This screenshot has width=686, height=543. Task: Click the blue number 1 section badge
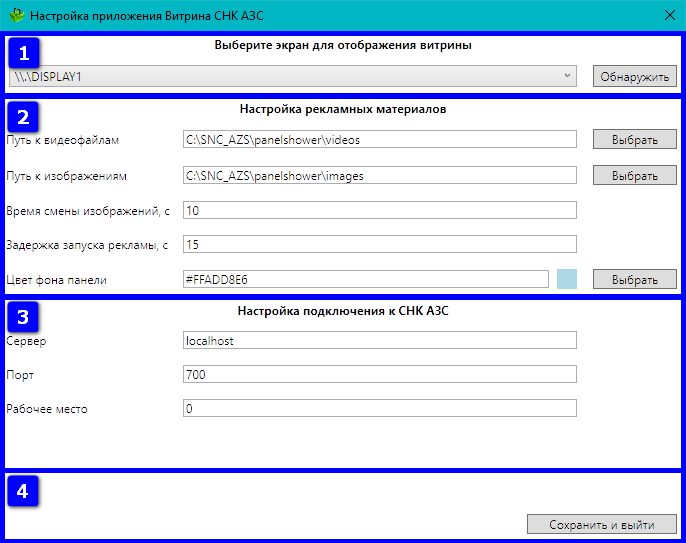click(x=24, y=51)
